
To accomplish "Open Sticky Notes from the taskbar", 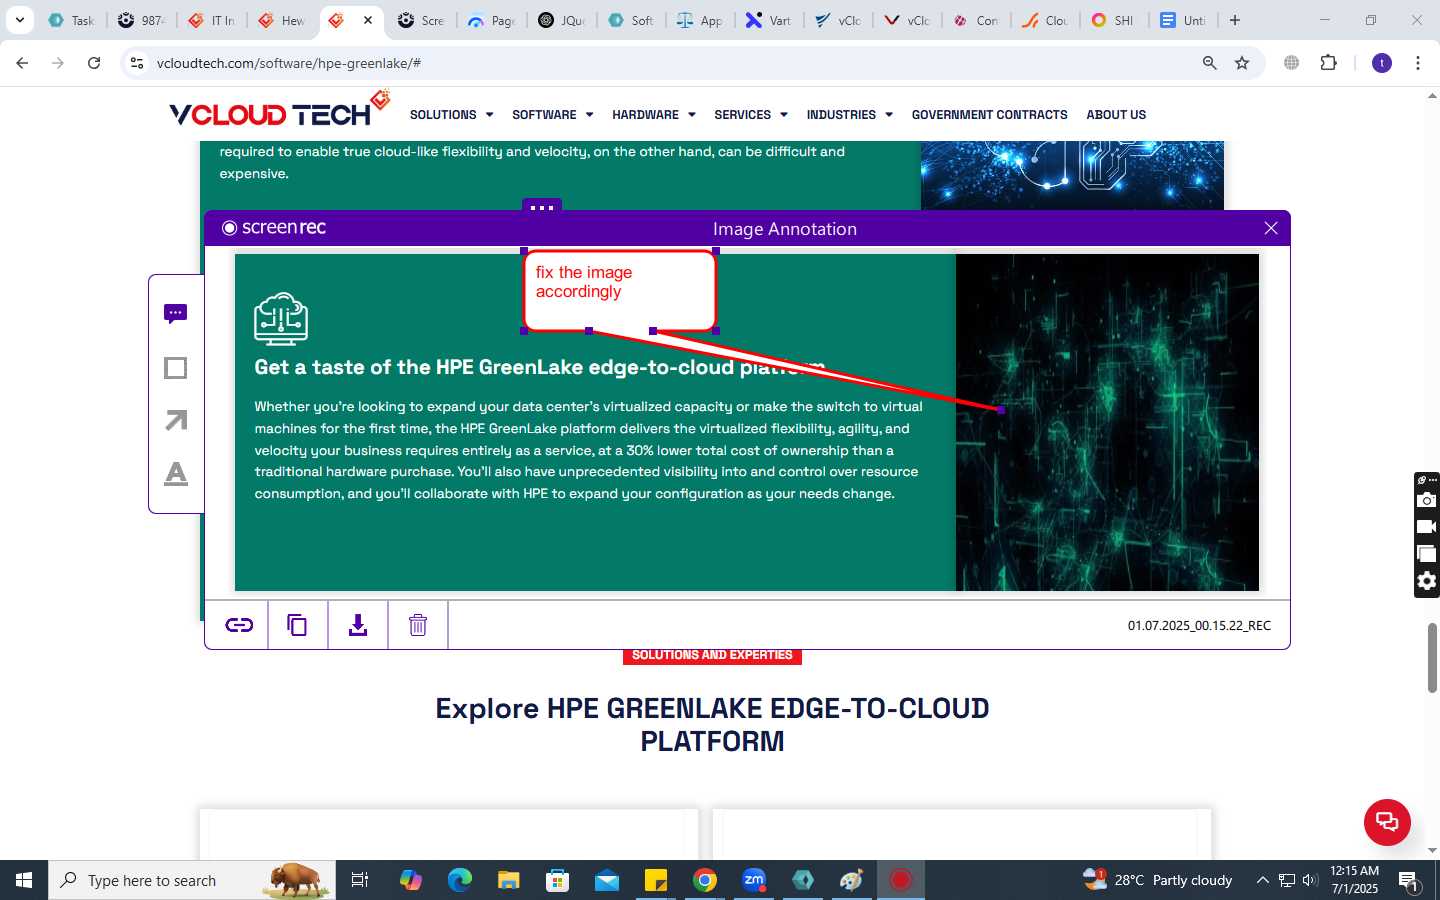I will [656, 880].
